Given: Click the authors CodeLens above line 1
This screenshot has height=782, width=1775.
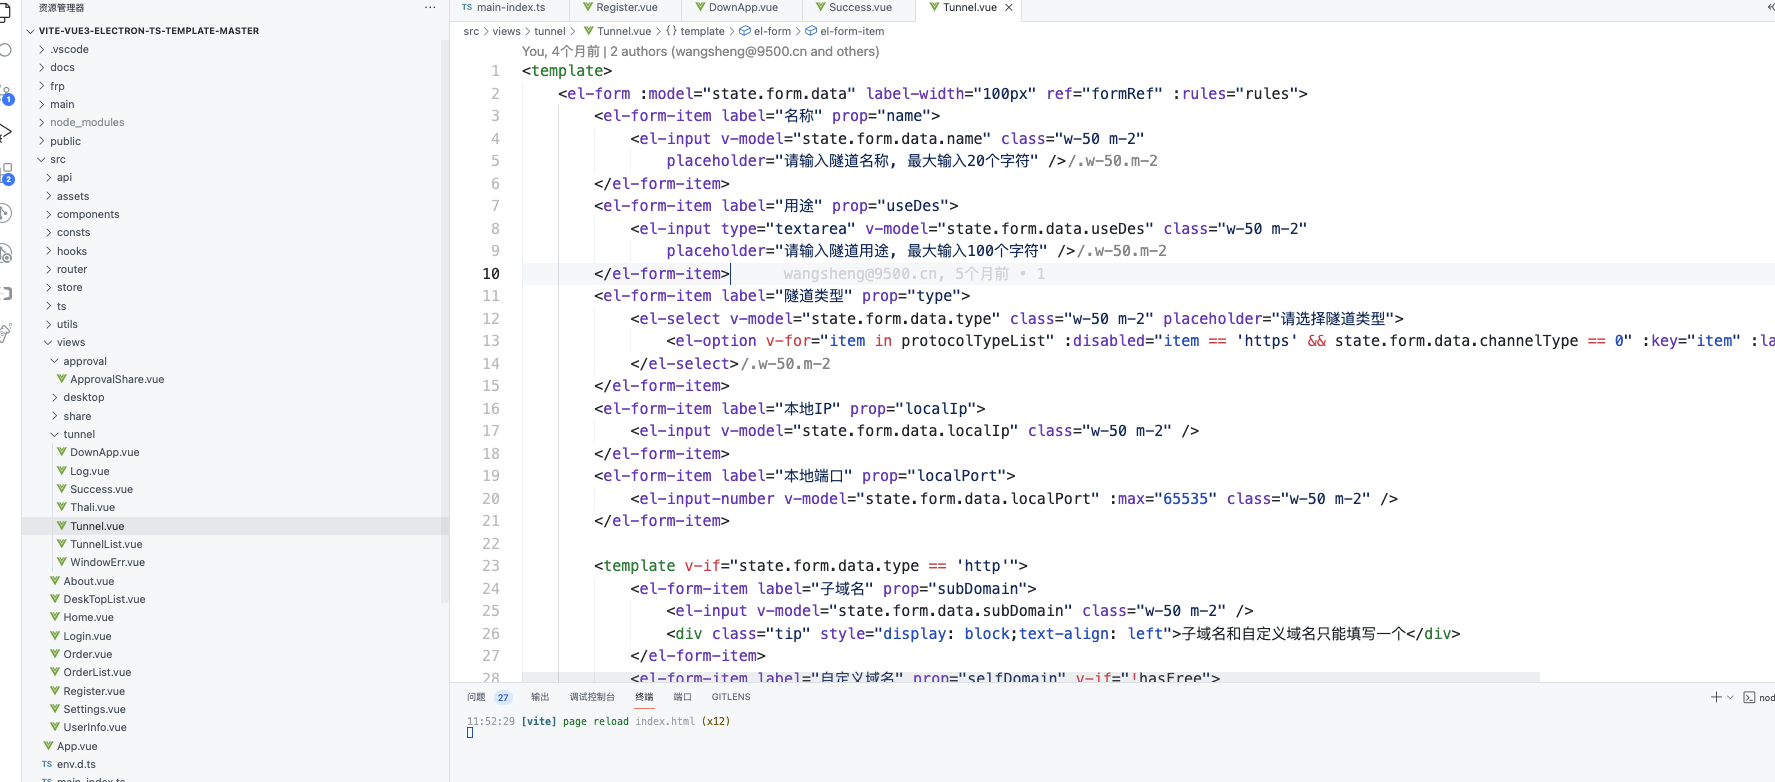Looking at the screenshot, I should [x=700, y=51].
